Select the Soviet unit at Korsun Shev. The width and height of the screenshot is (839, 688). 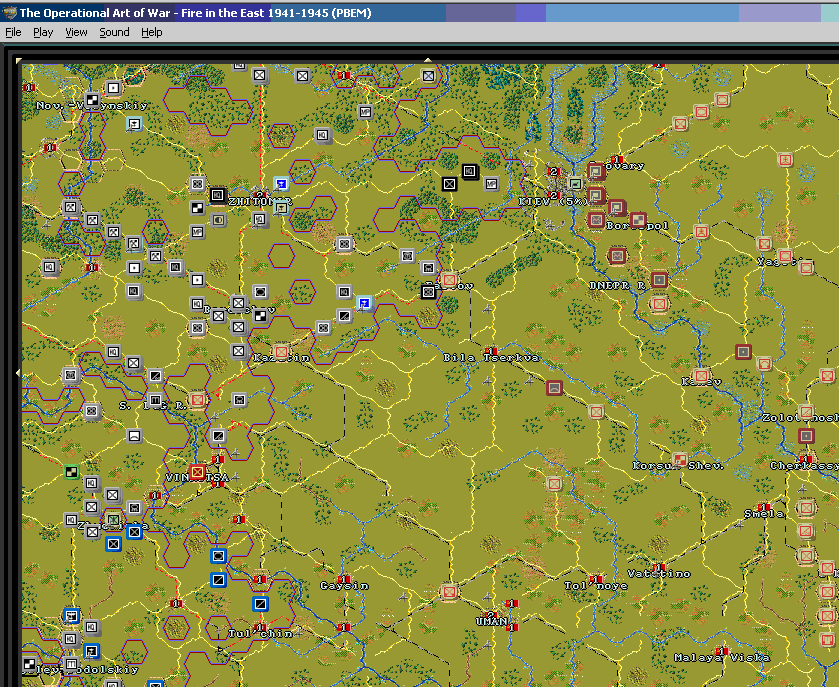tap(680, 460)
